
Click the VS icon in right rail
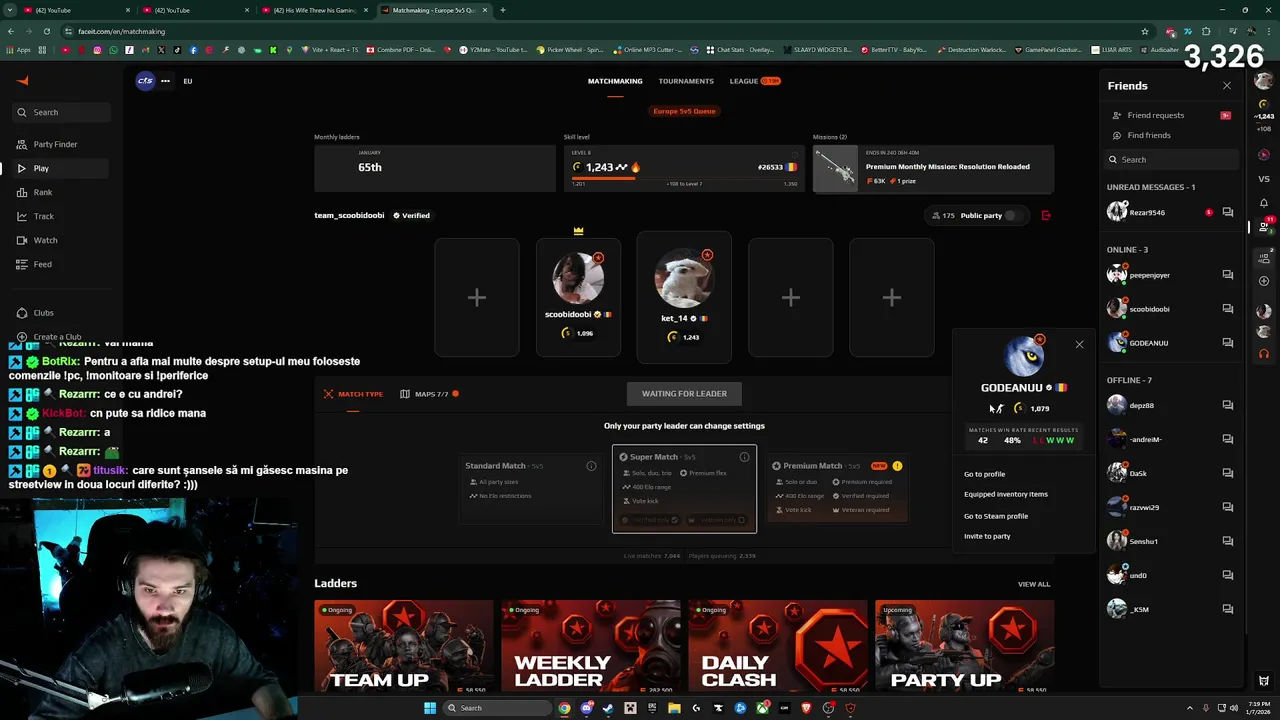click(x=1264, y=179)
